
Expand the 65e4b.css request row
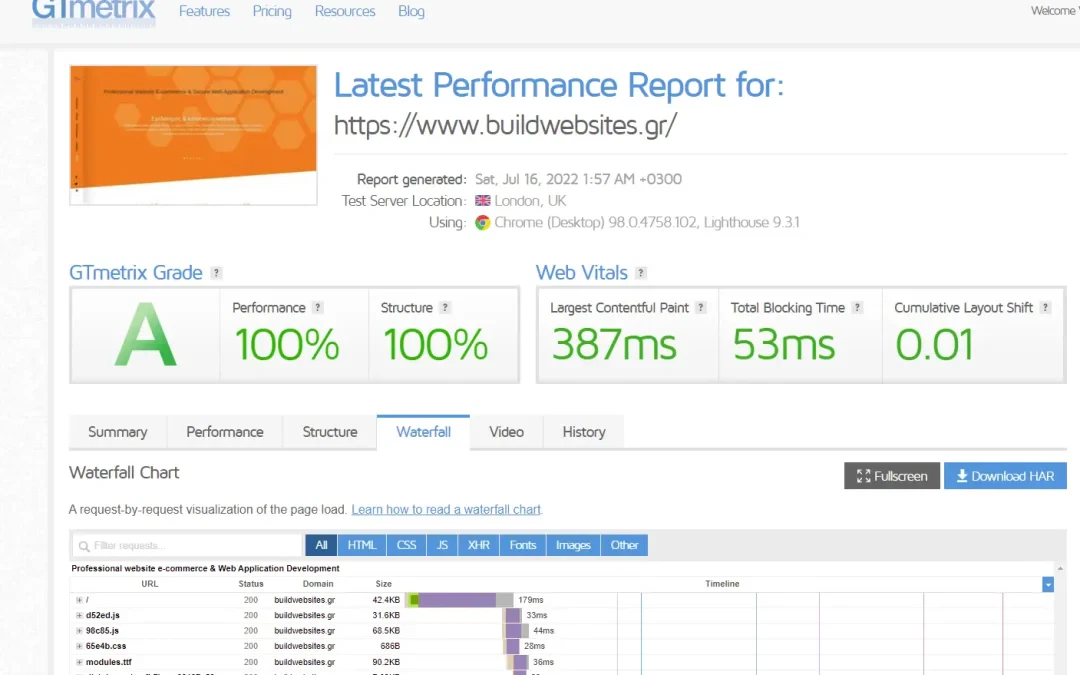[x=79, y=646]
